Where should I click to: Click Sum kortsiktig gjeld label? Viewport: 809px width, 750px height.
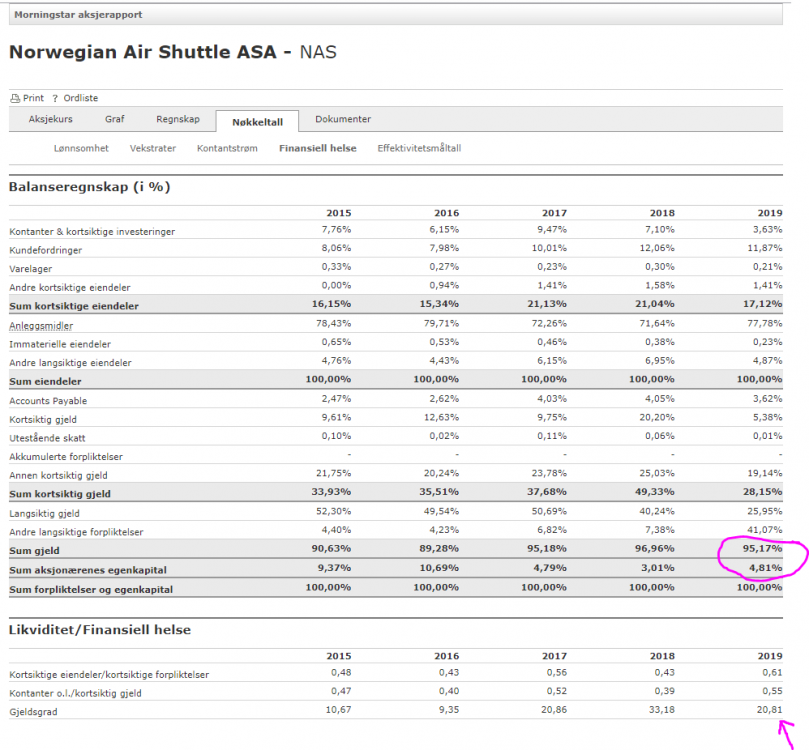[x=60, y=494]
